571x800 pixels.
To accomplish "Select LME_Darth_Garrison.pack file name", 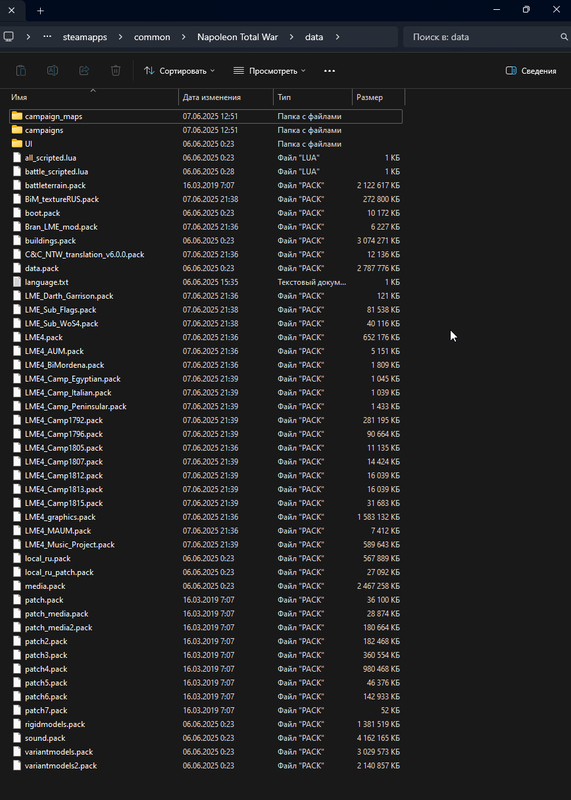I will pyautogui.click(x=69, y=296).
